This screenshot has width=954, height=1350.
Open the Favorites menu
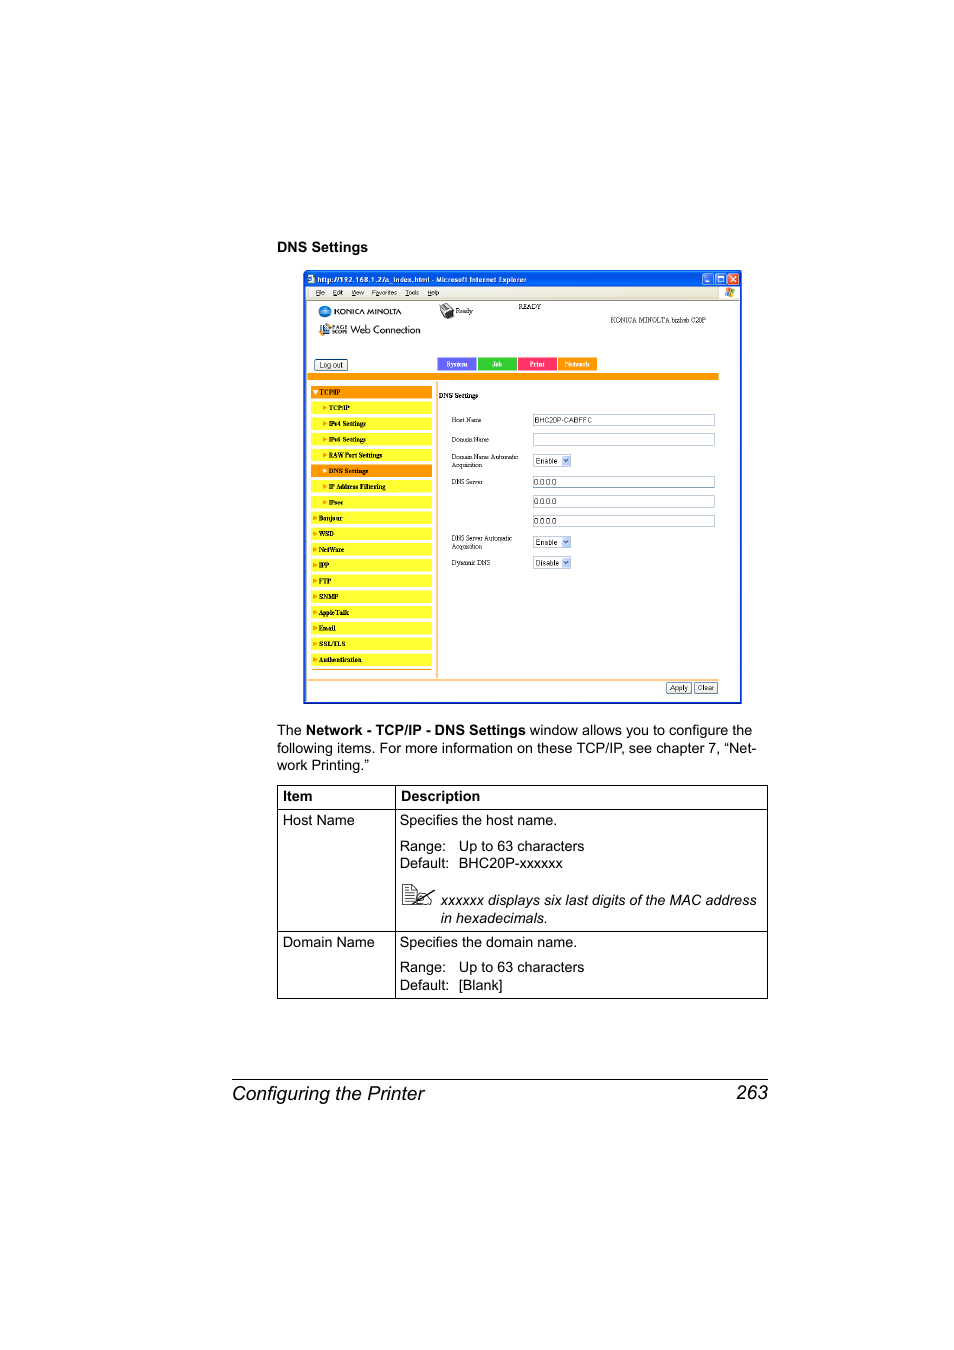click(385, 293)
